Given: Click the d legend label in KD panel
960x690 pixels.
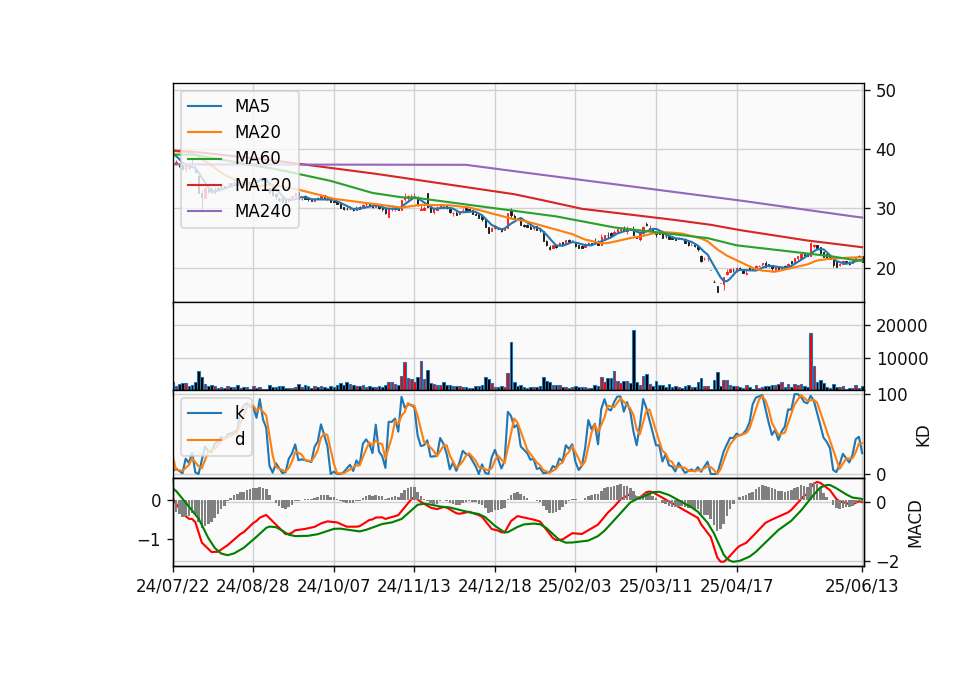Looking at the screenshot, I should click(x=240, y=438).
